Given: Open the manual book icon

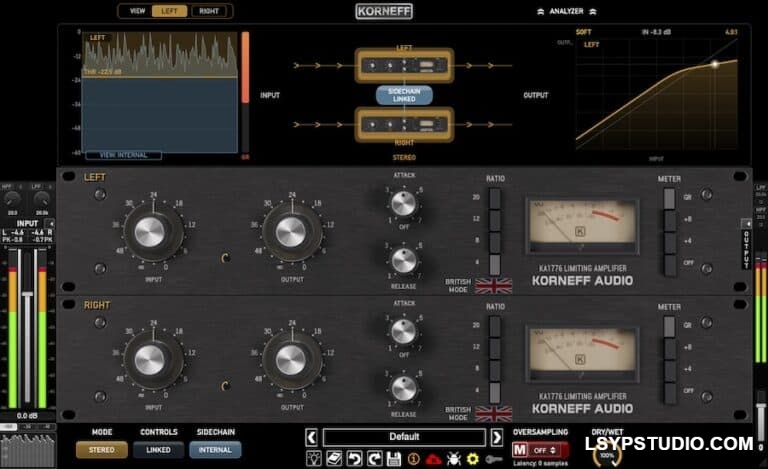Looking at the screenshot, I should pos(334,459).
